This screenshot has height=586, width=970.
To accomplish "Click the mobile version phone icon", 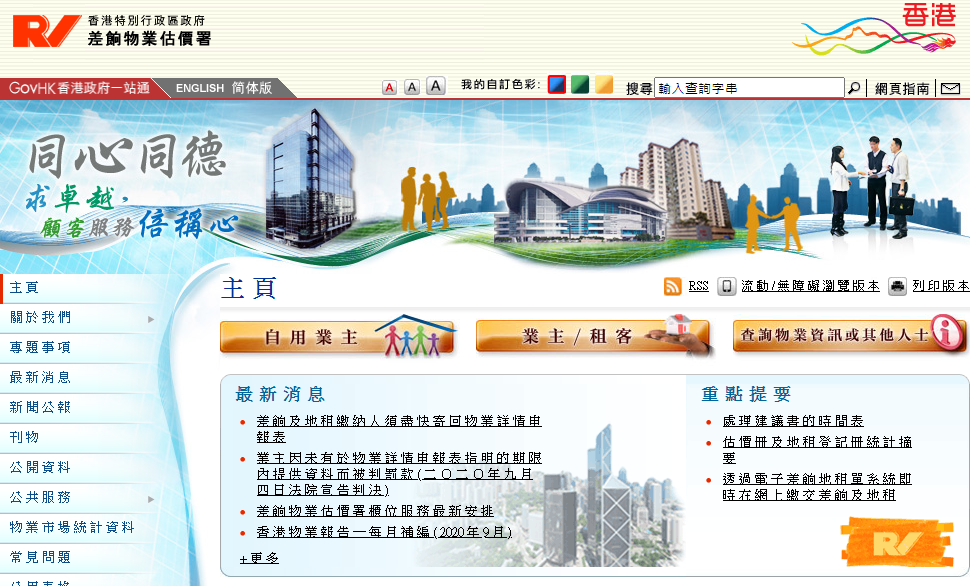I will [x=727, y=286].
